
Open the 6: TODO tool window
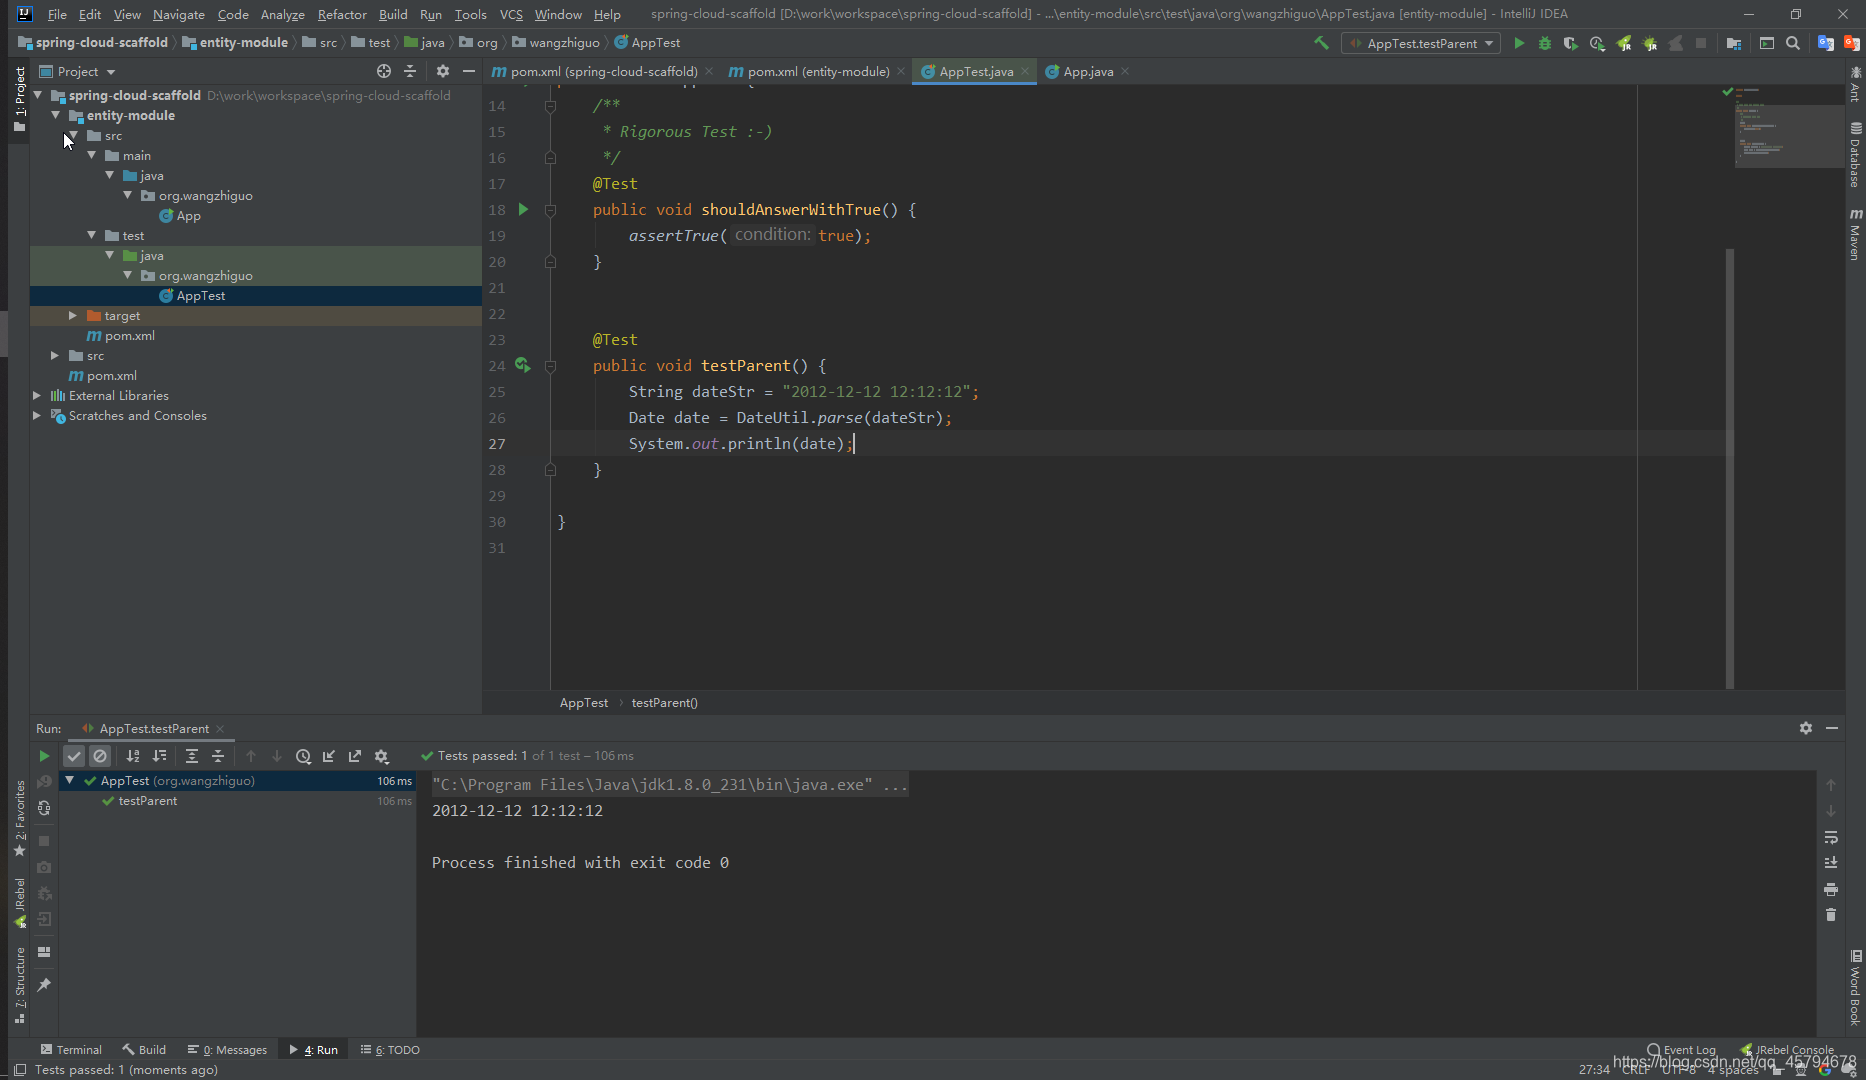tap(390, 1049)
